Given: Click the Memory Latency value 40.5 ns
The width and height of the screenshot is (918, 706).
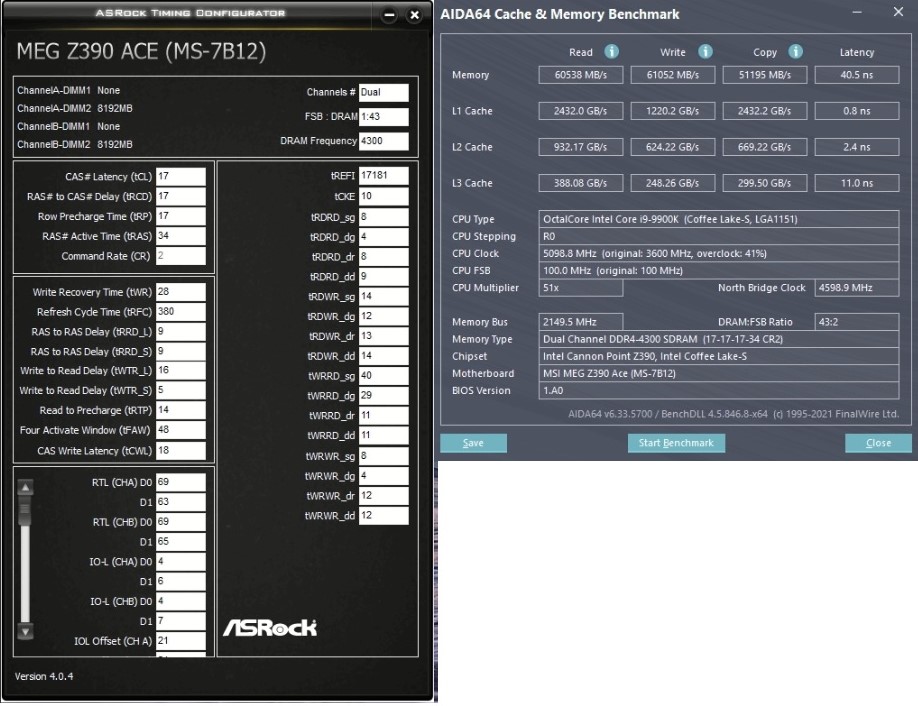Looking at the screenshot, I should click(x=857, y=75).
